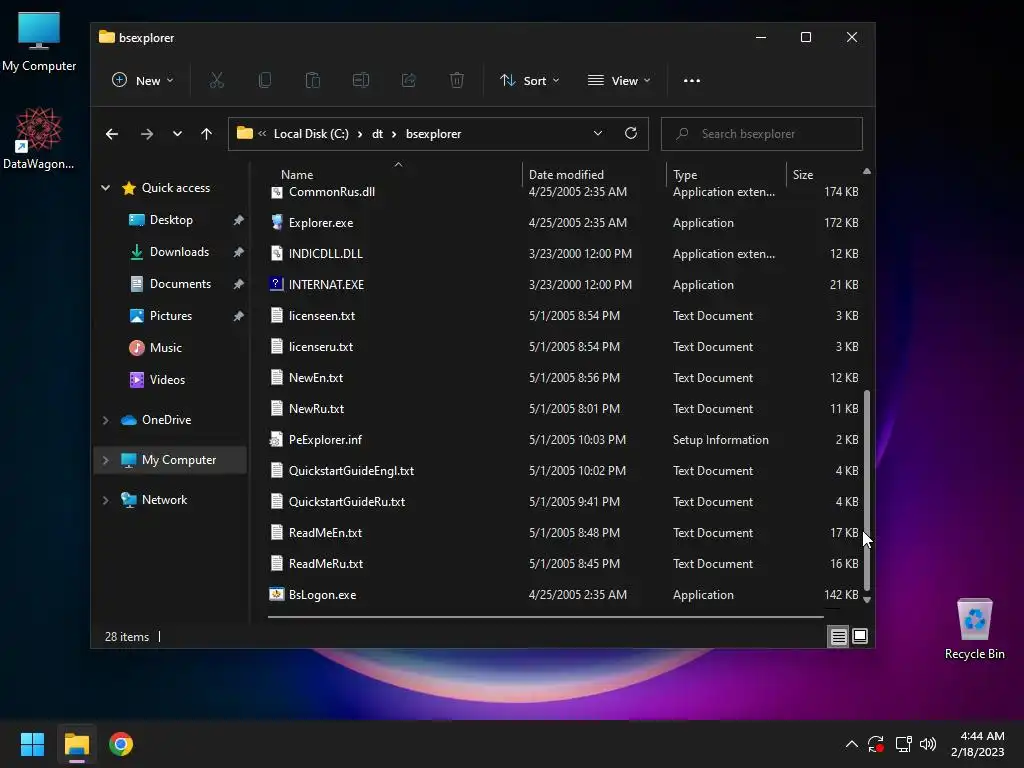Open the Recycle Bin on desktop

[x=974, y=630]
